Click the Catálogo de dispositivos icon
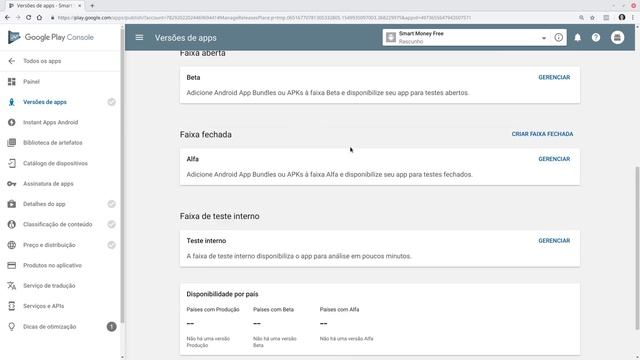The image size is (640, 360). (x=11, y=163)
